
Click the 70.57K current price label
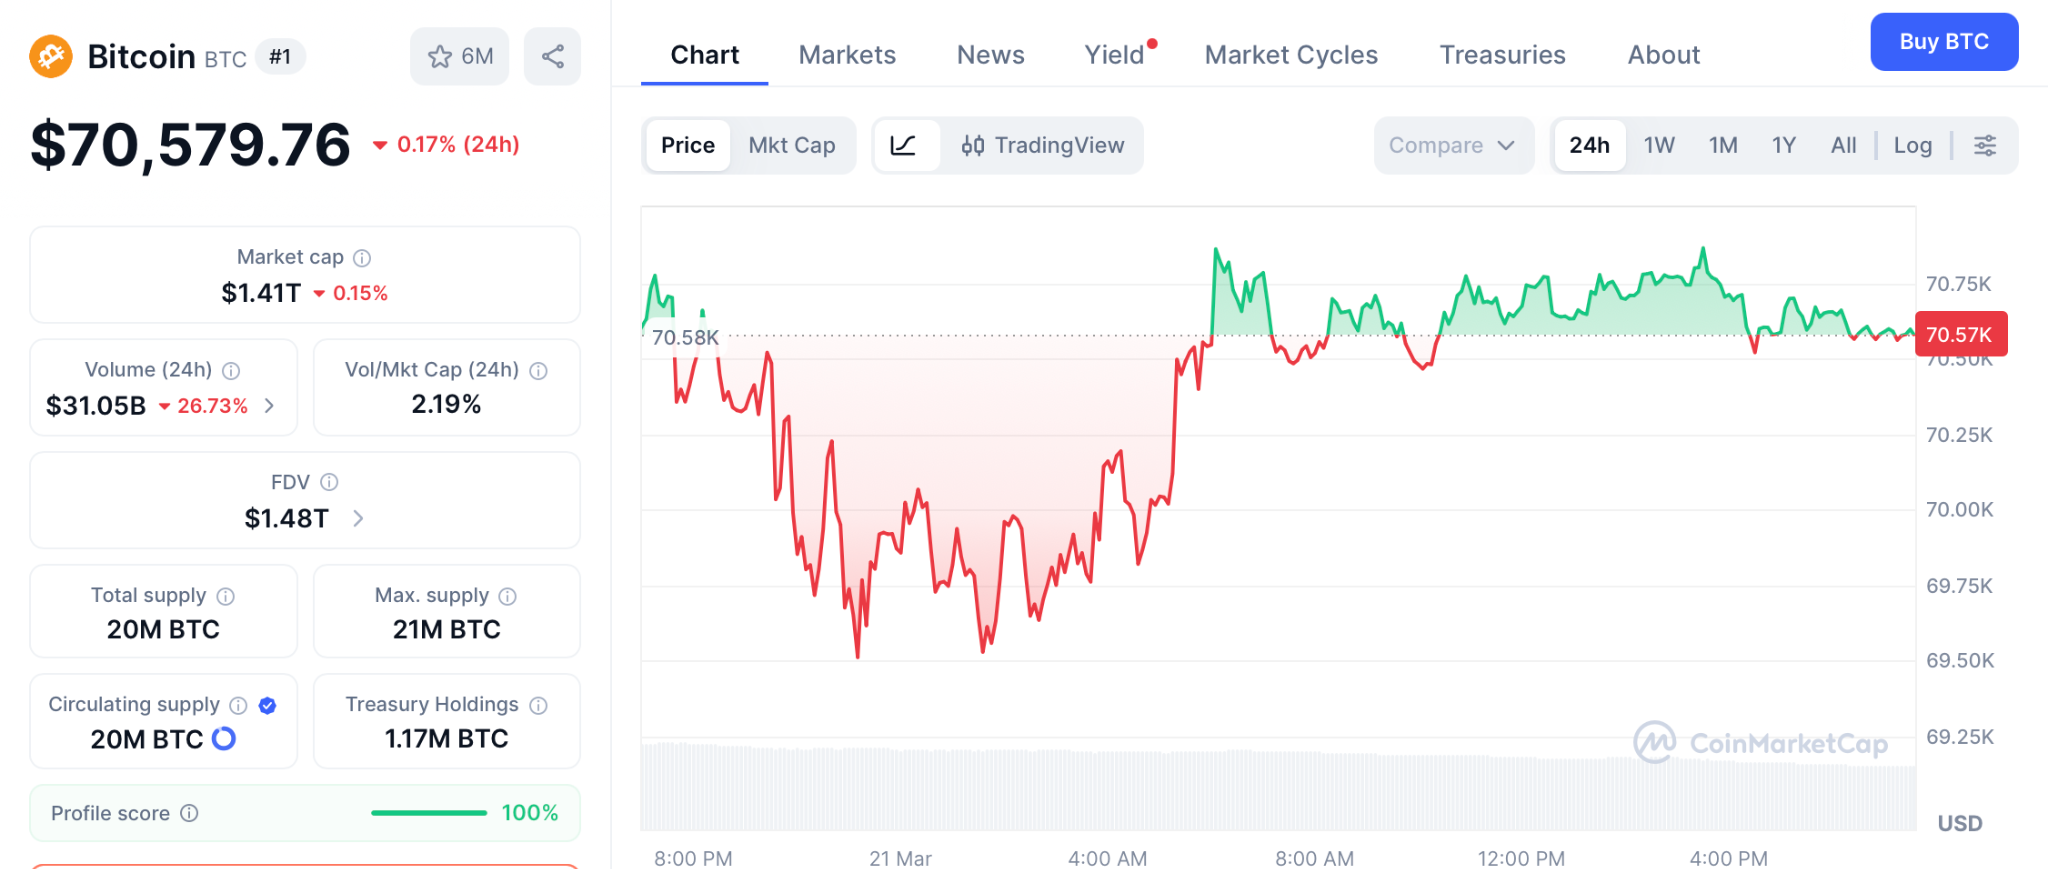[x=1959, y=335]
